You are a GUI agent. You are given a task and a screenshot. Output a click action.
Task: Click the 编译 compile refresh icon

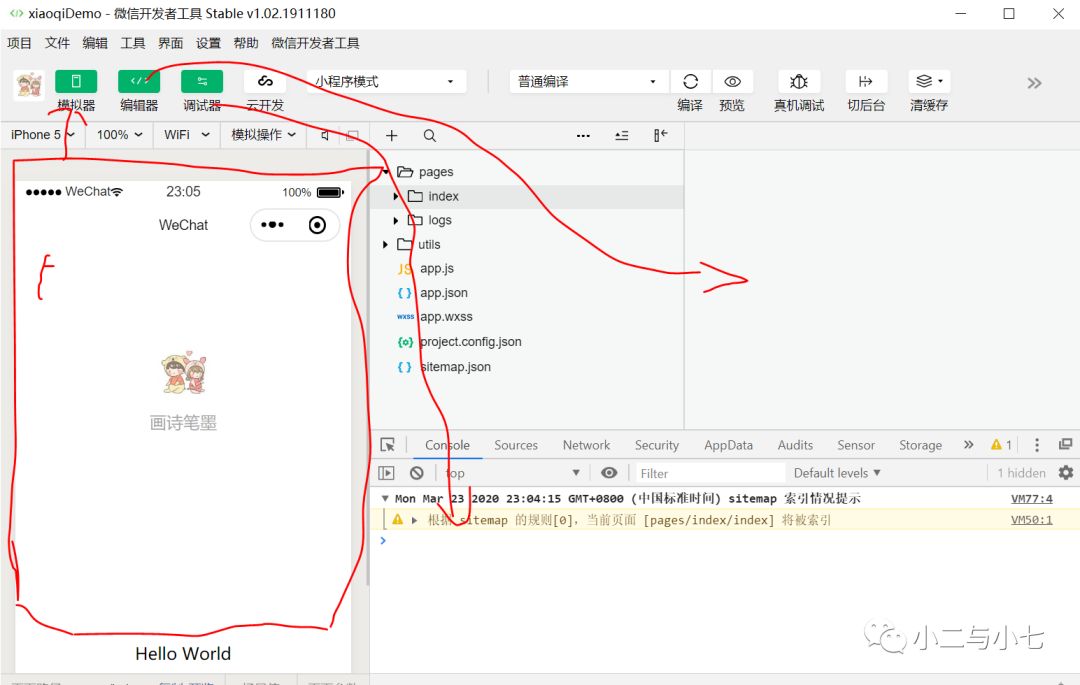point(690,81)
